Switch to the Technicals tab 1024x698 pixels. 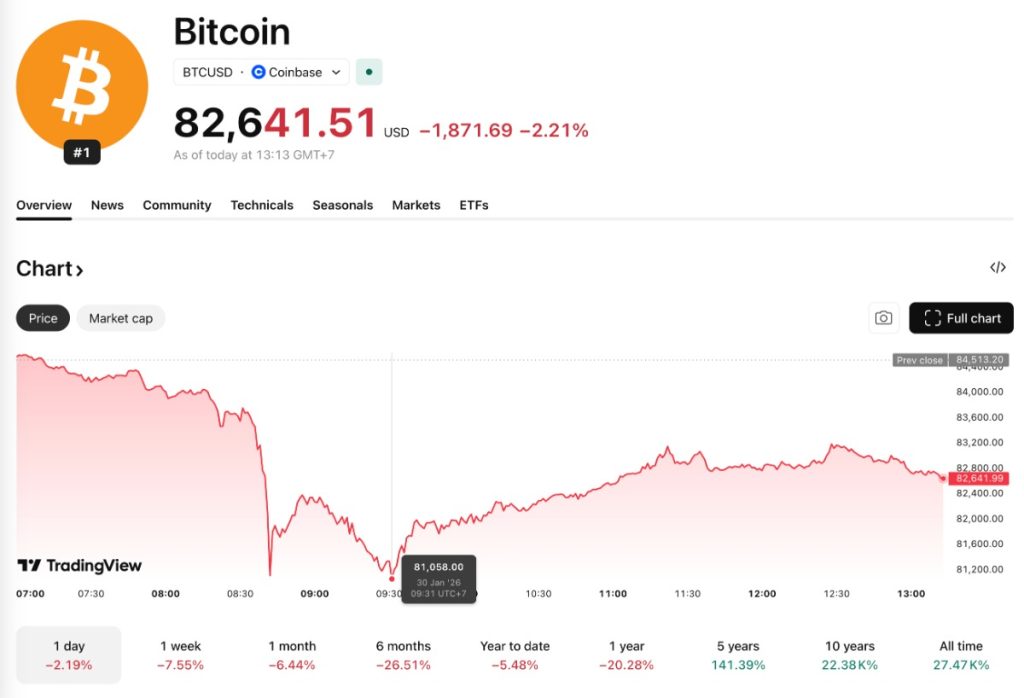pos(261,205)
